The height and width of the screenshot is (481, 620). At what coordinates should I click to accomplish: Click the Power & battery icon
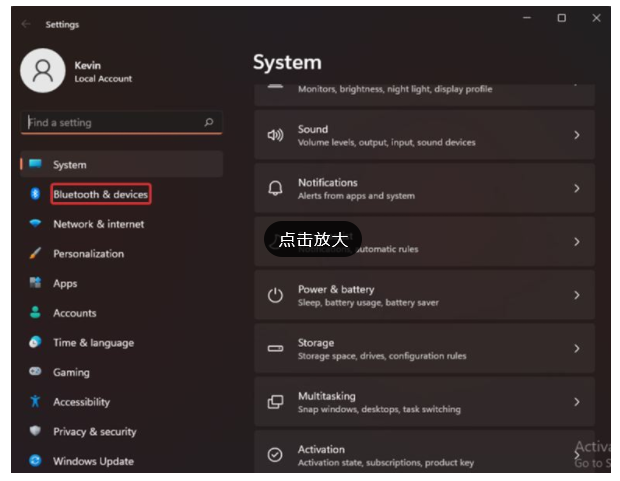pyautogui.click(x=275, y=295)
